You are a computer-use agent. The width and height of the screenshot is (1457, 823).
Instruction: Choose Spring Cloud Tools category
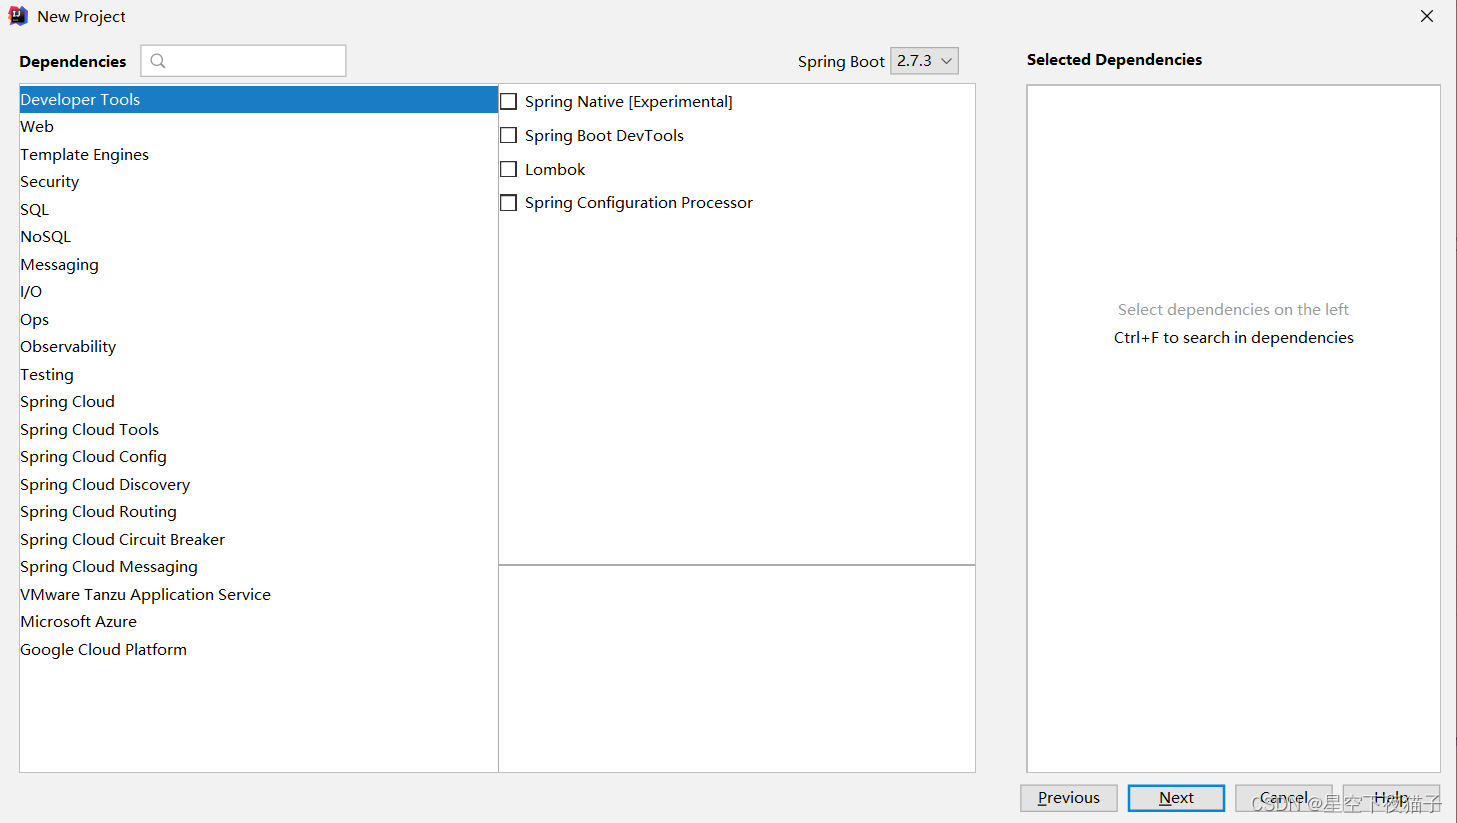click(258, 430)
